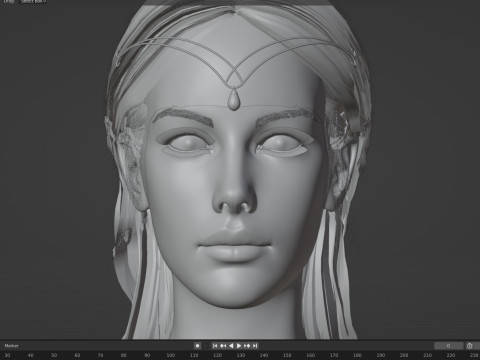This screenshot has width=480, height=360.
Task: Toggle the preview range clock icon
Action: [x=470, y=346]
